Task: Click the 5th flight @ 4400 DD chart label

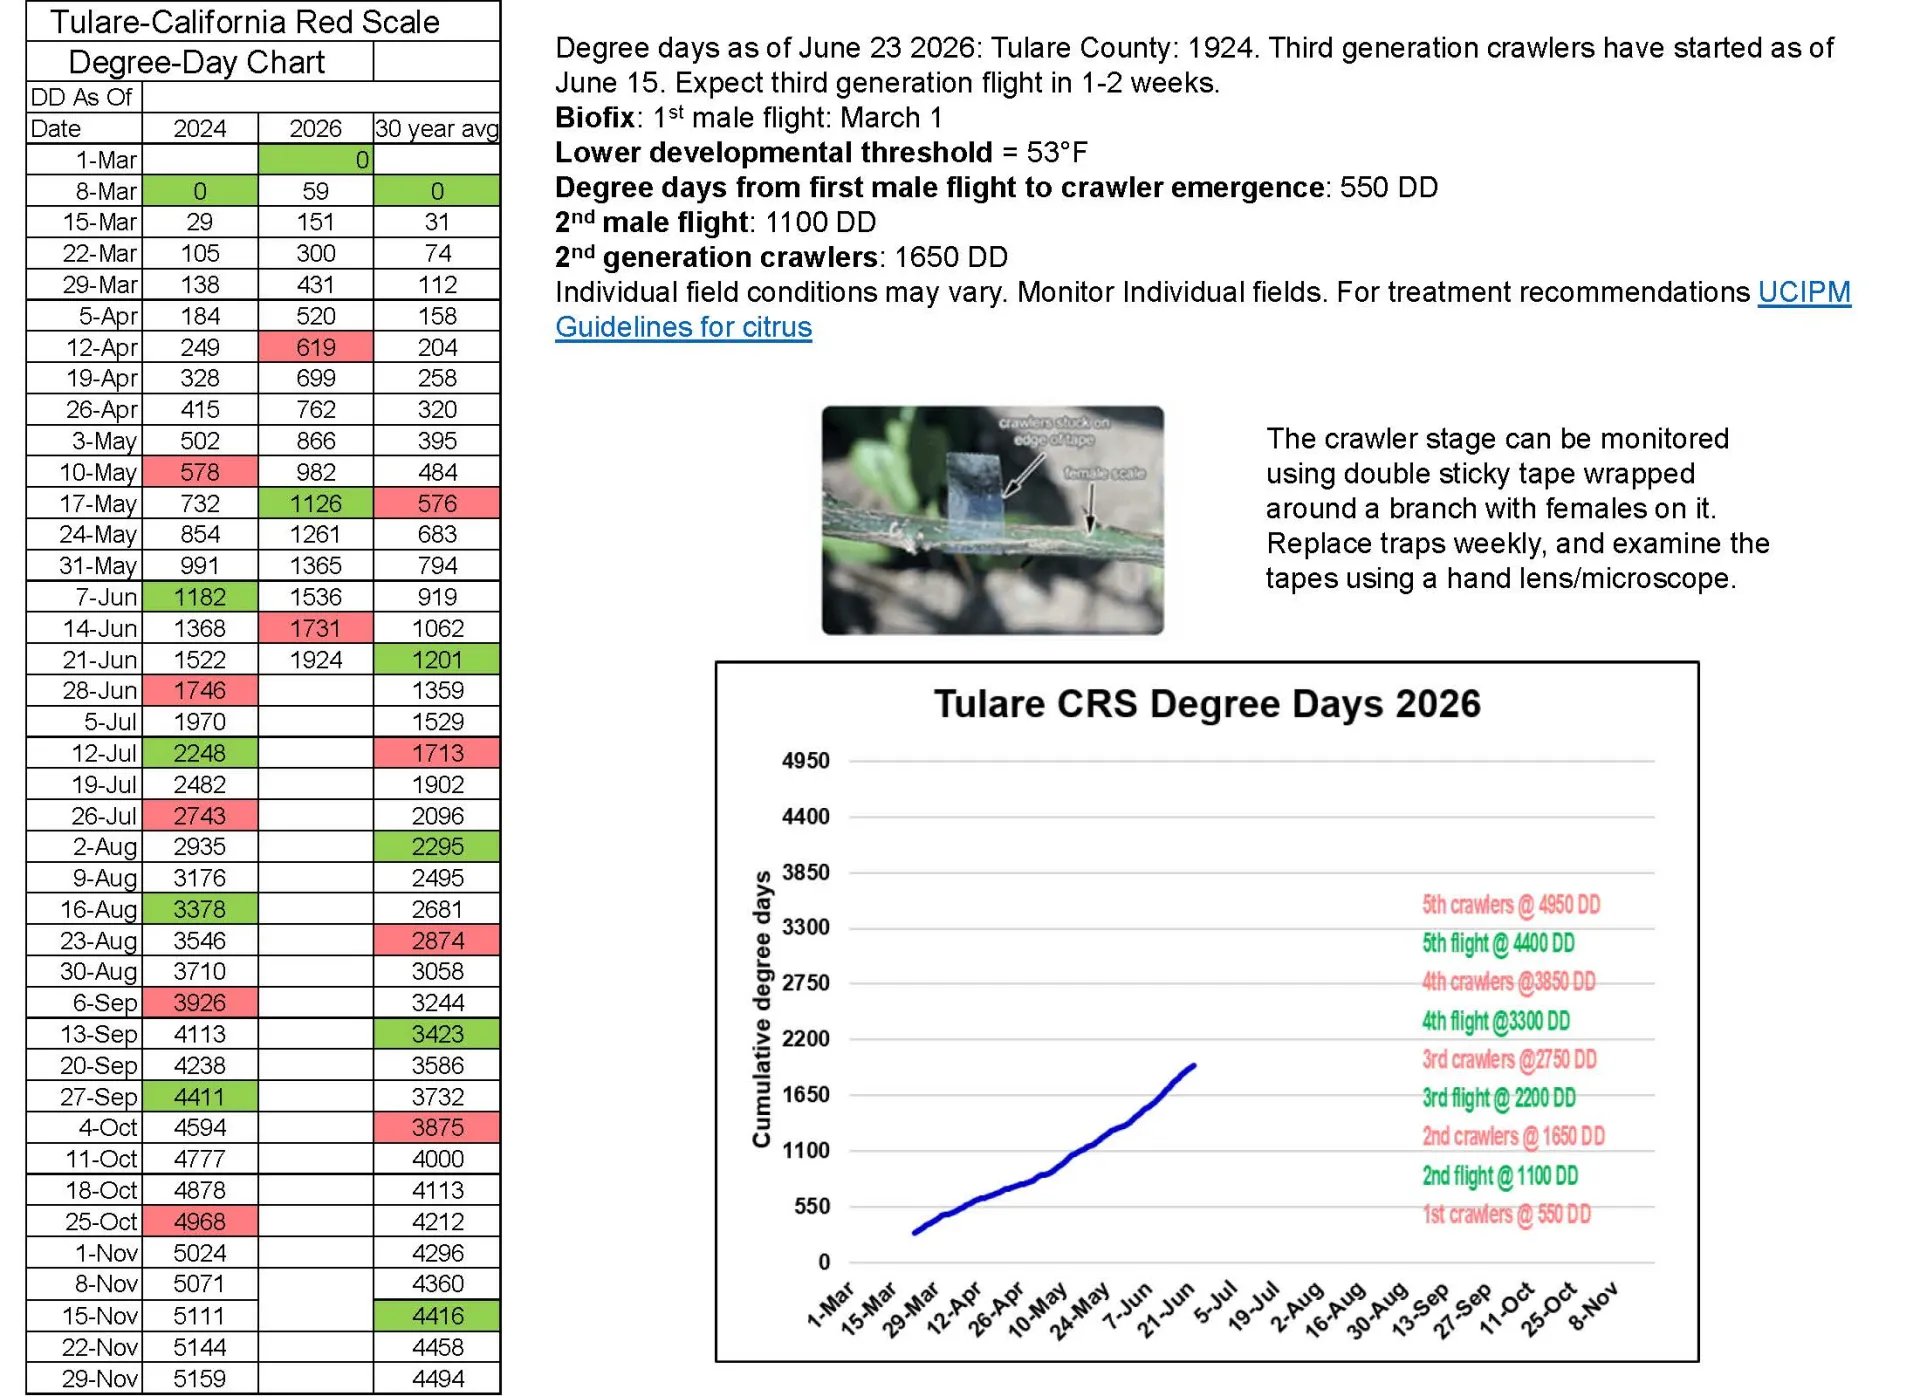Action: pos(1498,943)
